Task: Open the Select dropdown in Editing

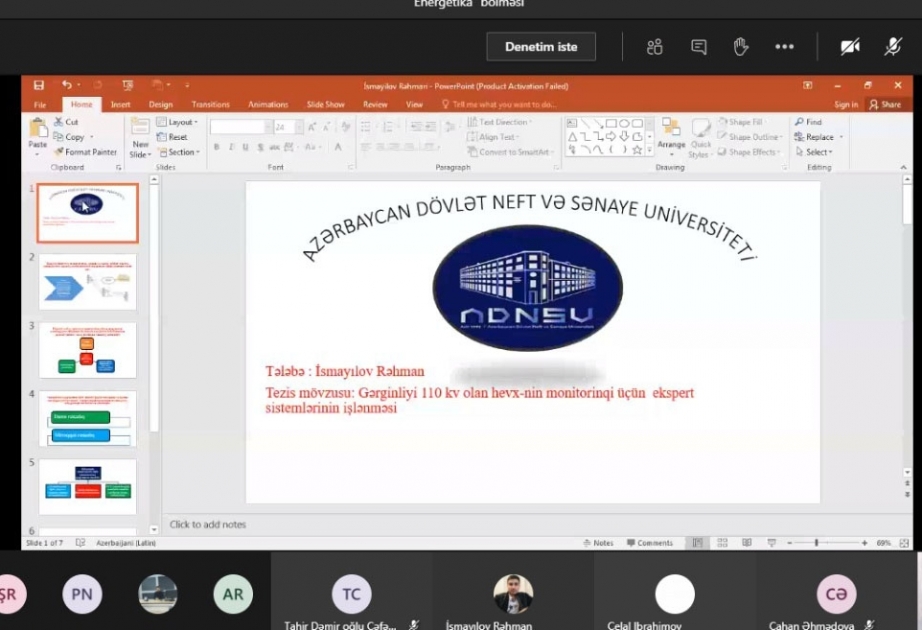Action: (814, 152)
